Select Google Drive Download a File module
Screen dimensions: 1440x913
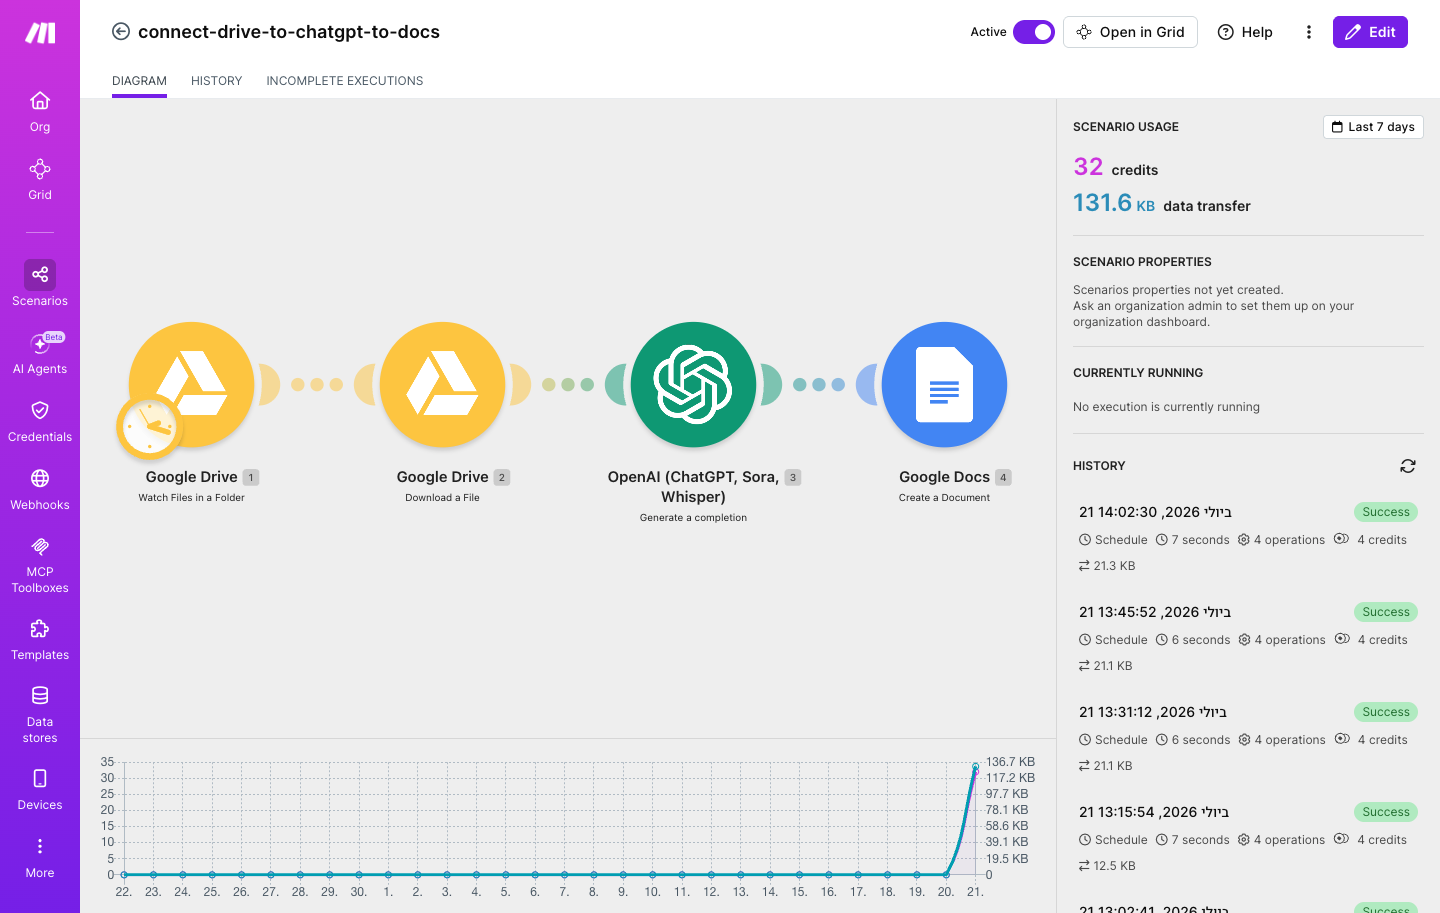click(442, 384)
